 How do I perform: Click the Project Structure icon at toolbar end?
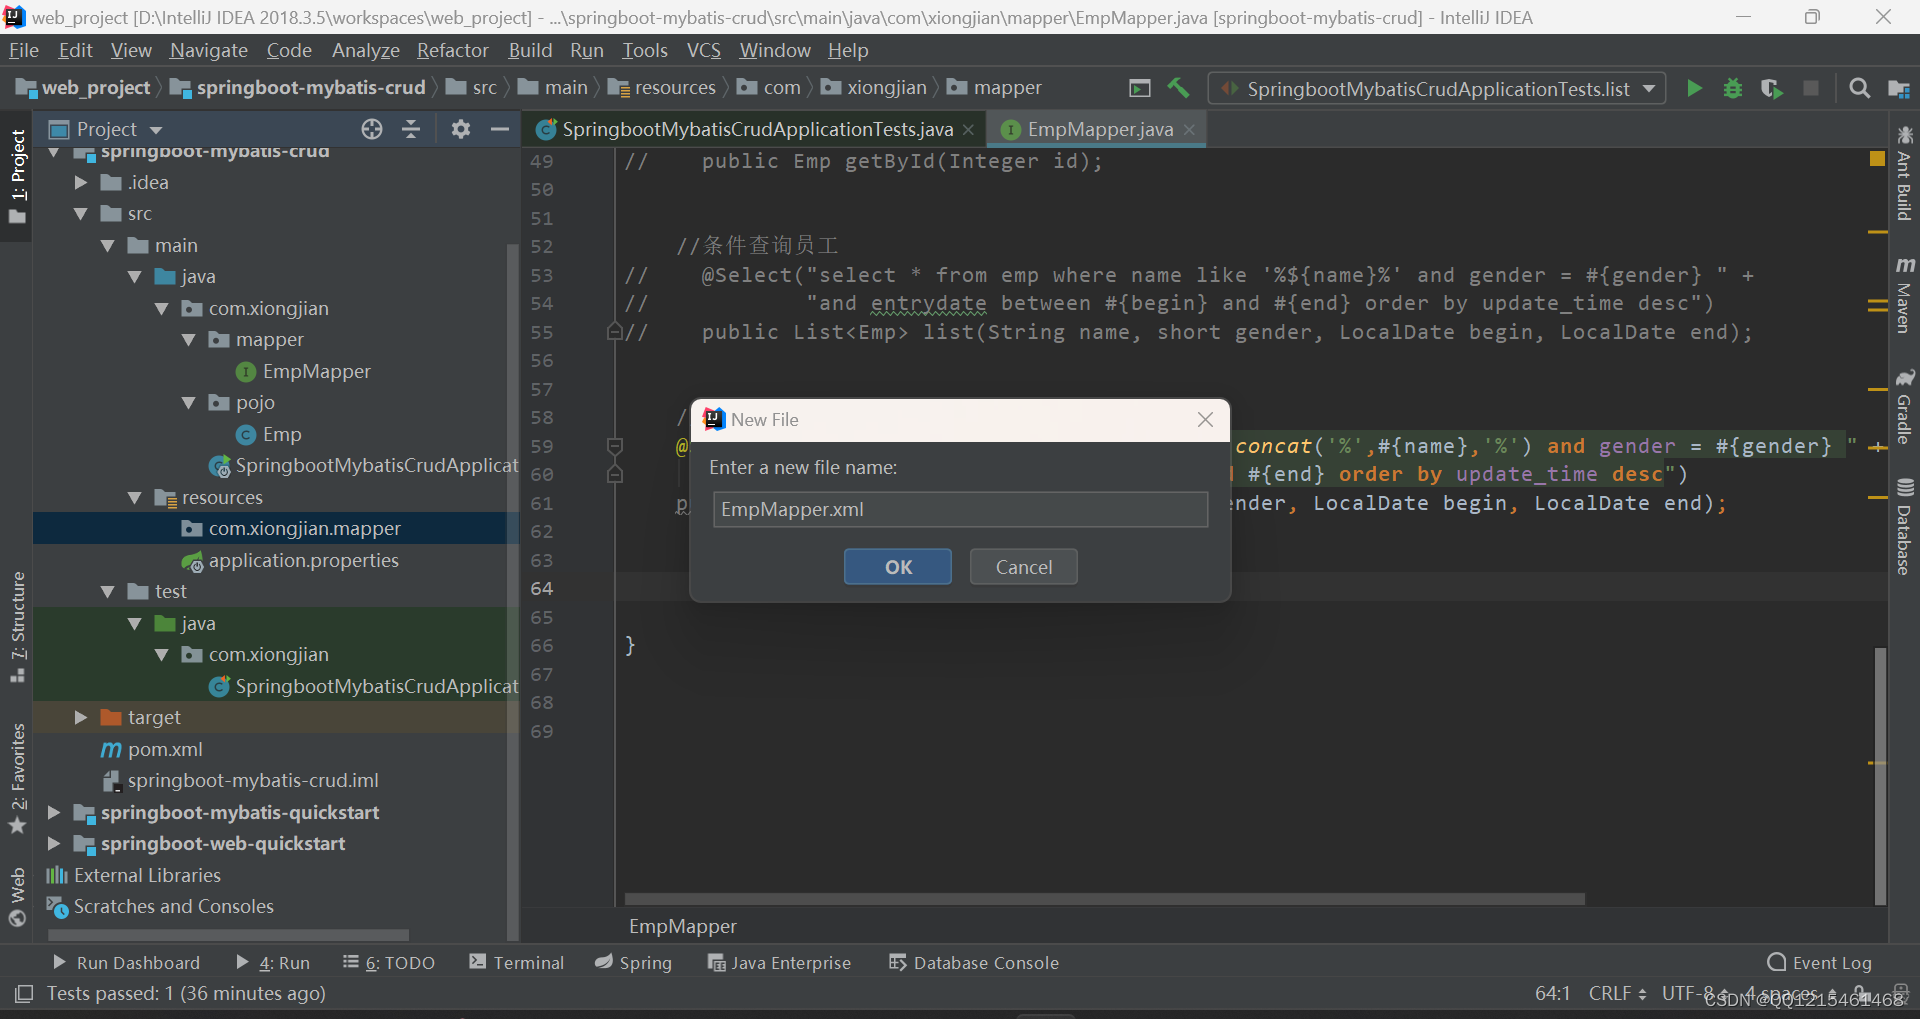tap(1898, 88)
